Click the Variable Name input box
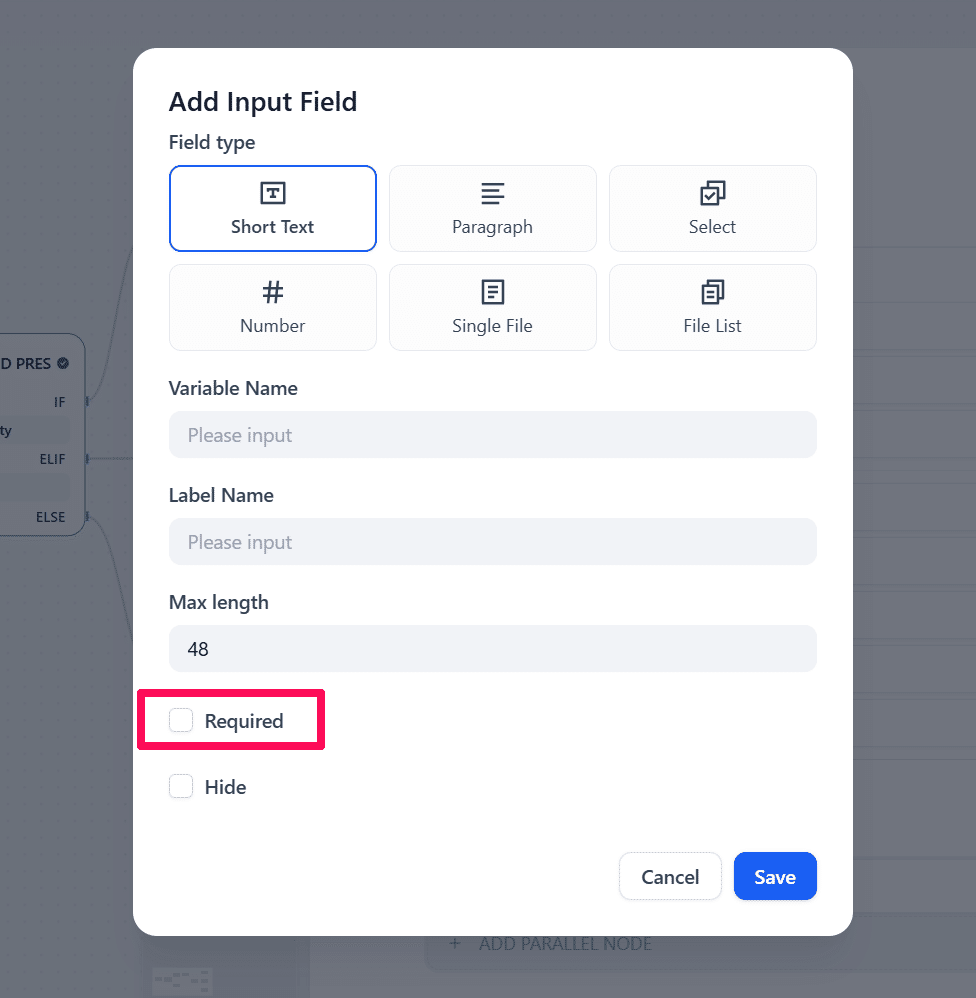 492,435
